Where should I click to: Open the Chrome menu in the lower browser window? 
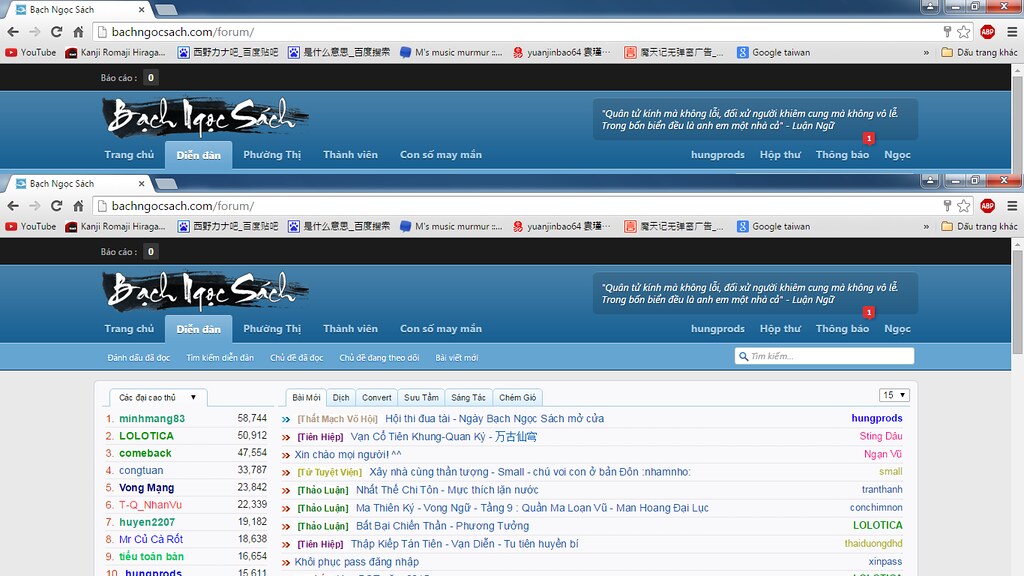(x=1010, y=205)
